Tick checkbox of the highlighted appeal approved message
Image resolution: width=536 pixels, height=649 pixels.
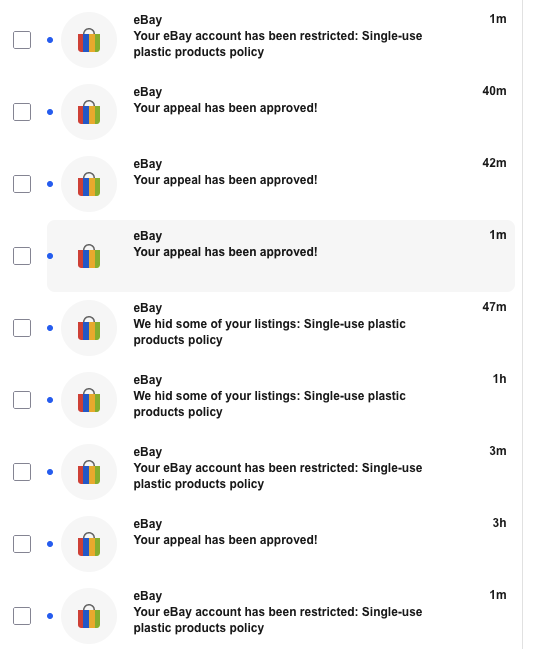[x=22, y=256]
